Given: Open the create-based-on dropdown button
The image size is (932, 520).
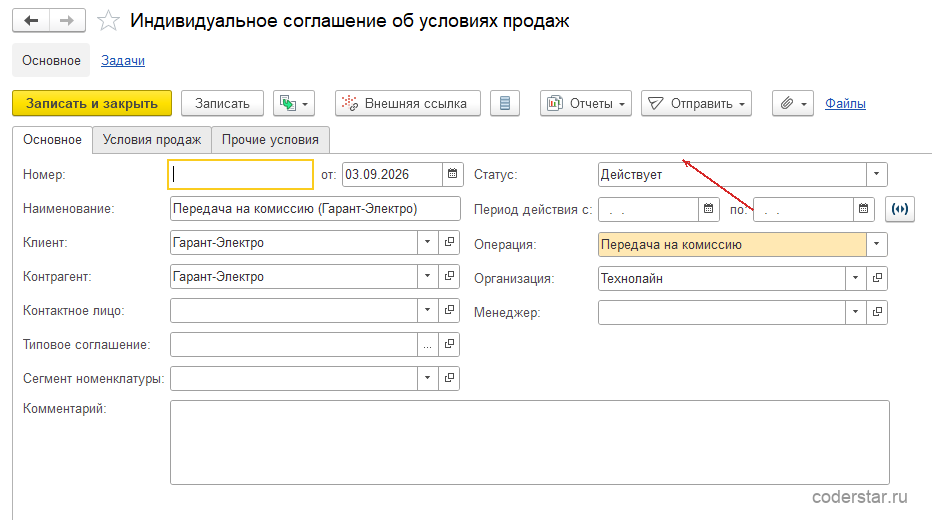Looking at the screenshot, I should 294,103.
